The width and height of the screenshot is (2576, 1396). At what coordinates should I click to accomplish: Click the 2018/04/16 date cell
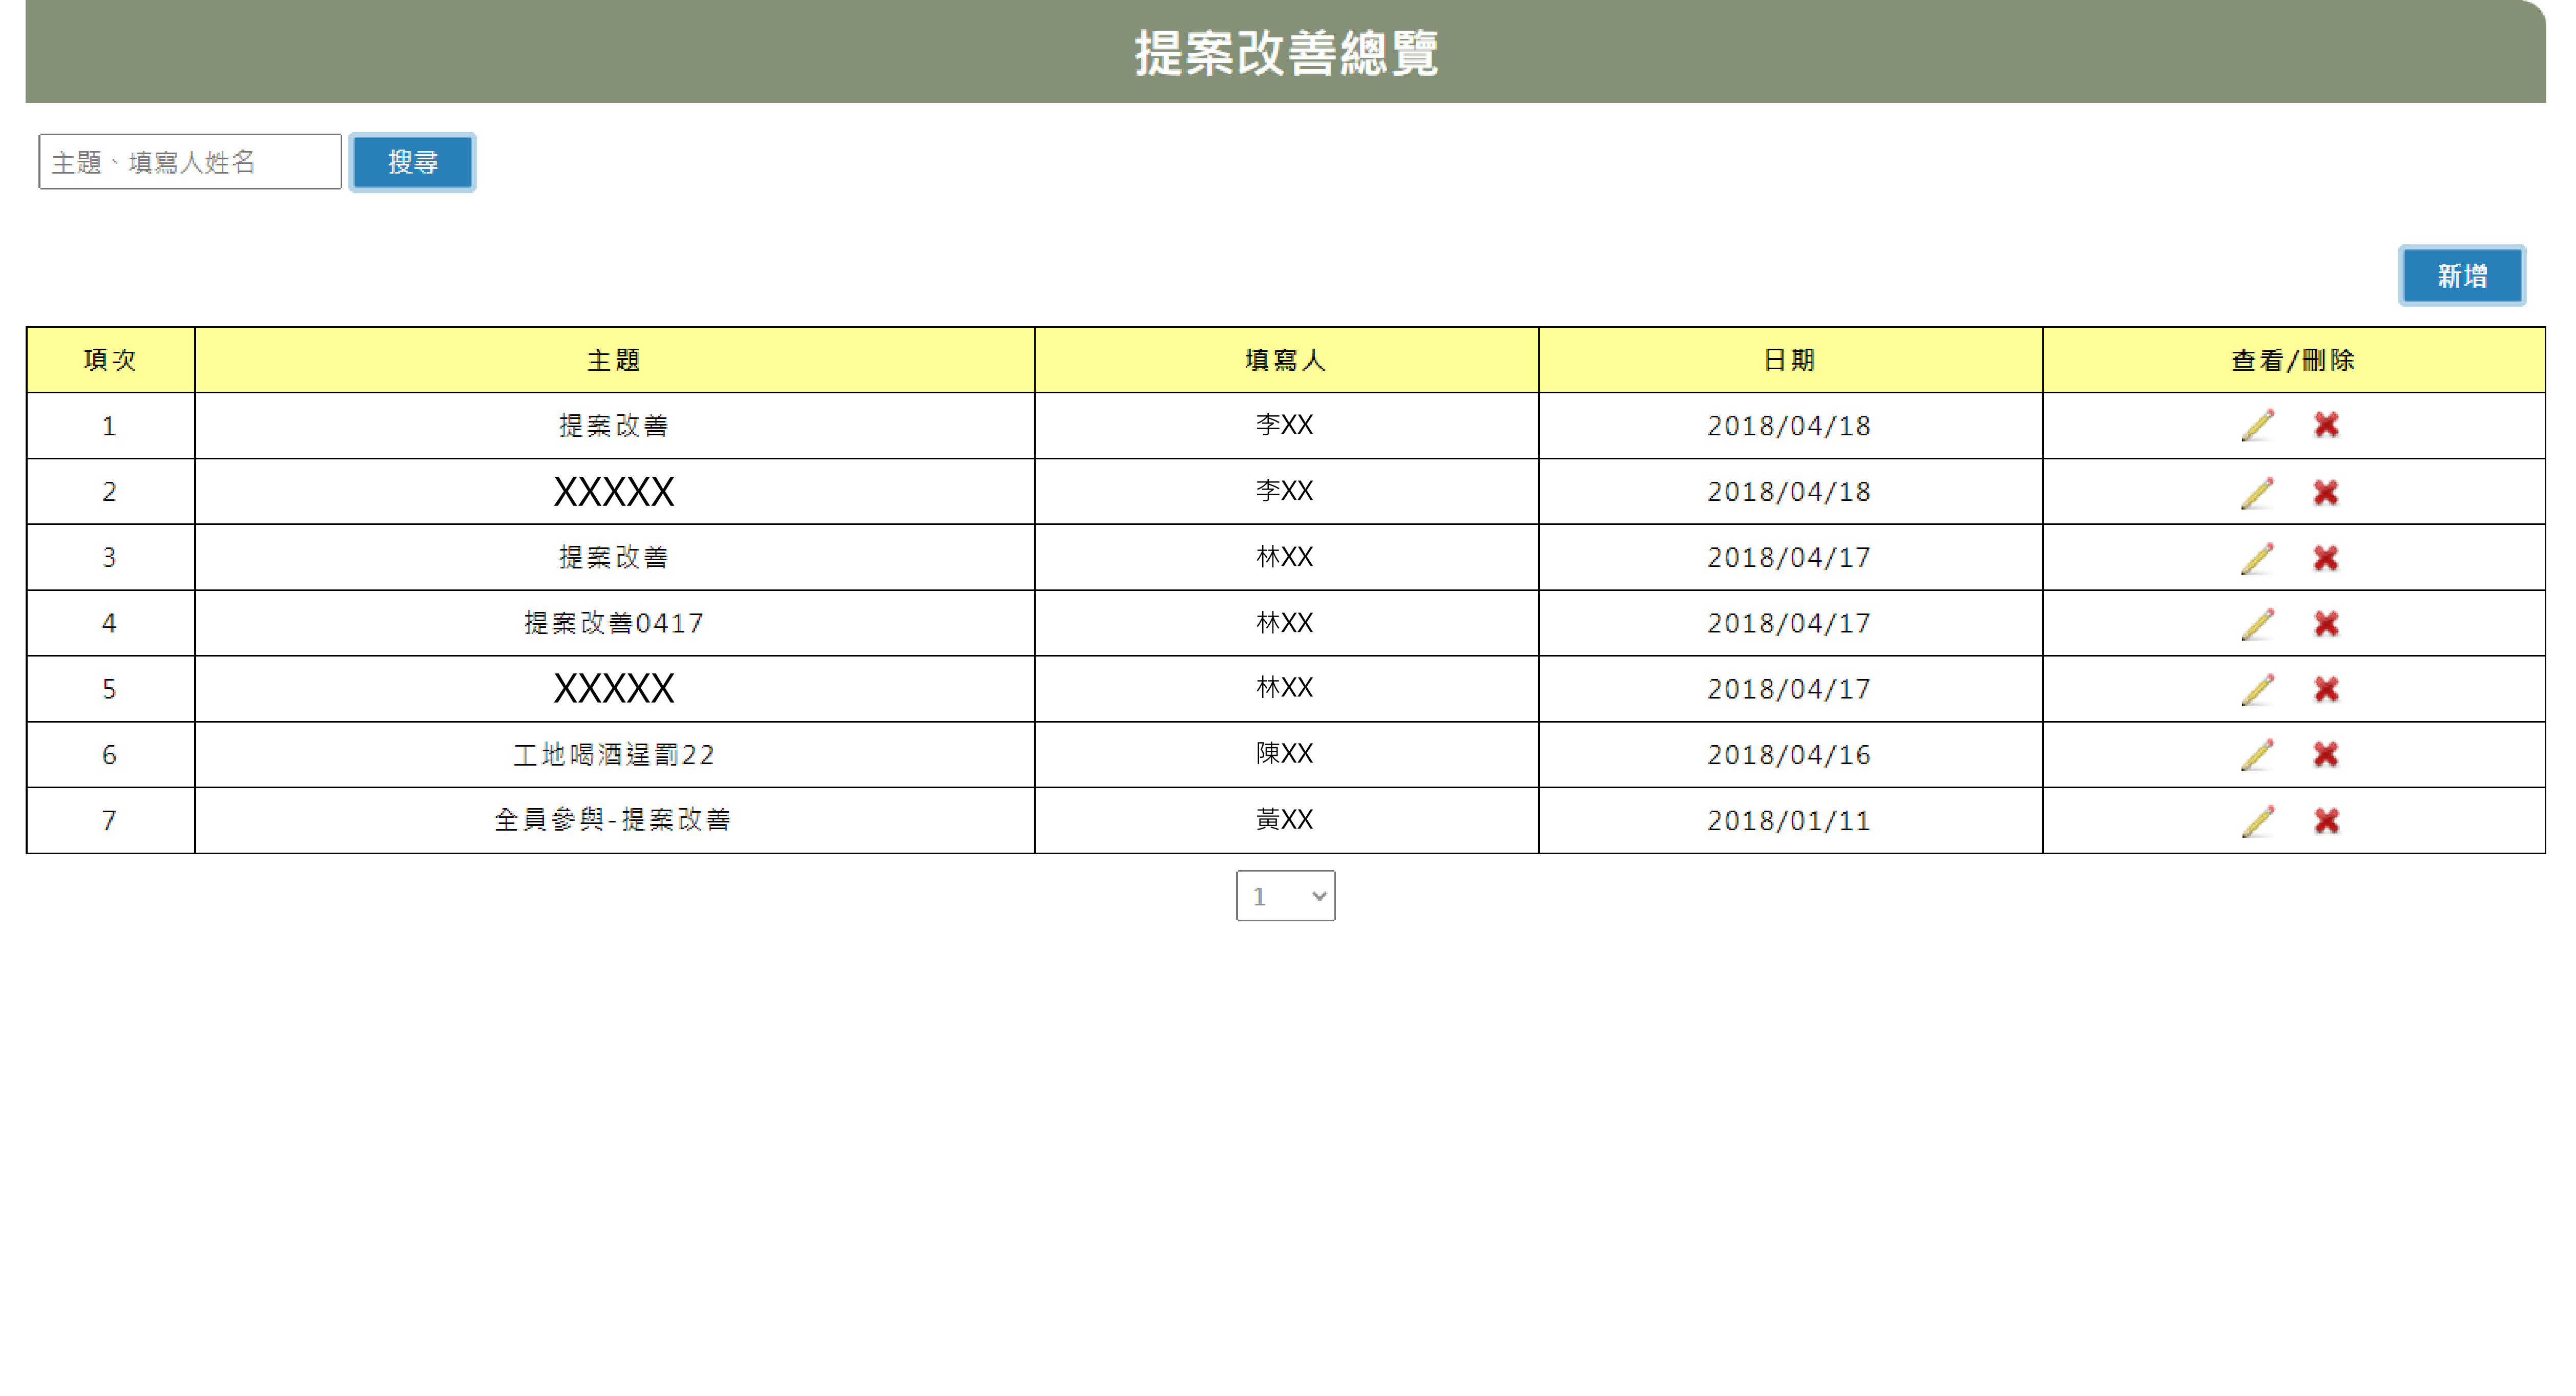[1790, 755]
